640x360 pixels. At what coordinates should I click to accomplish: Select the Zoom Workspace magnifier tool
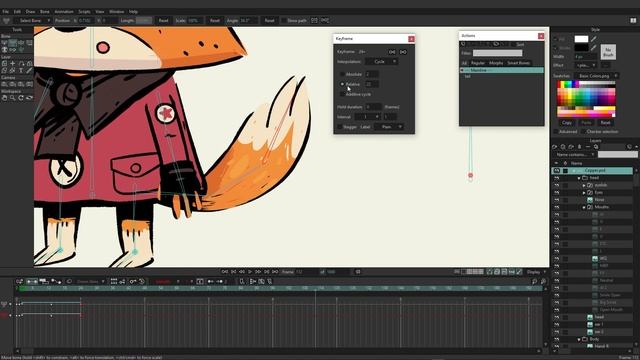[x=13, y=98]
